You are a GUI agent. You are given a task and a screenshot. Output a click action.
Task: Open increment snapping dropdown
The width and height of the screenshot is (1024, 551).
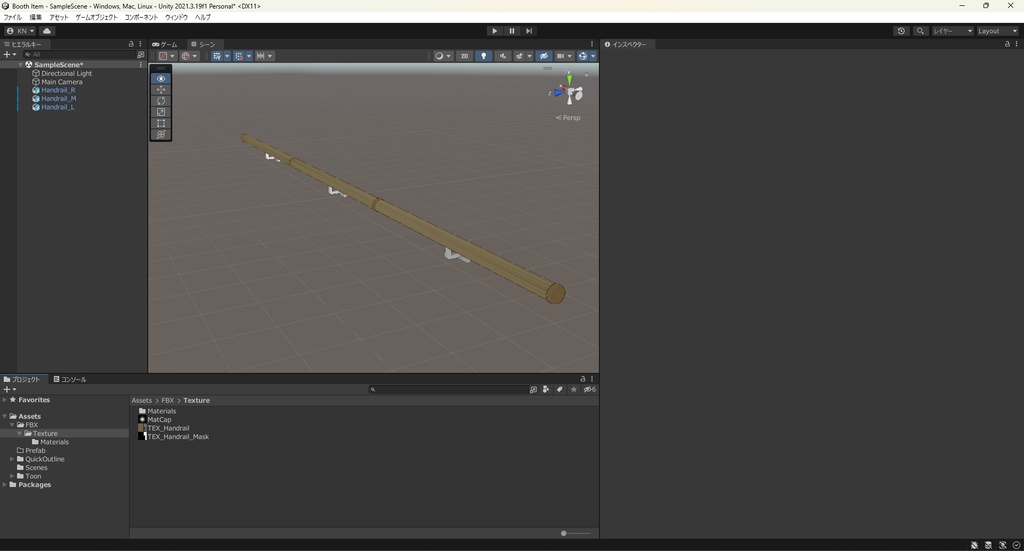[x=264, y=56]
